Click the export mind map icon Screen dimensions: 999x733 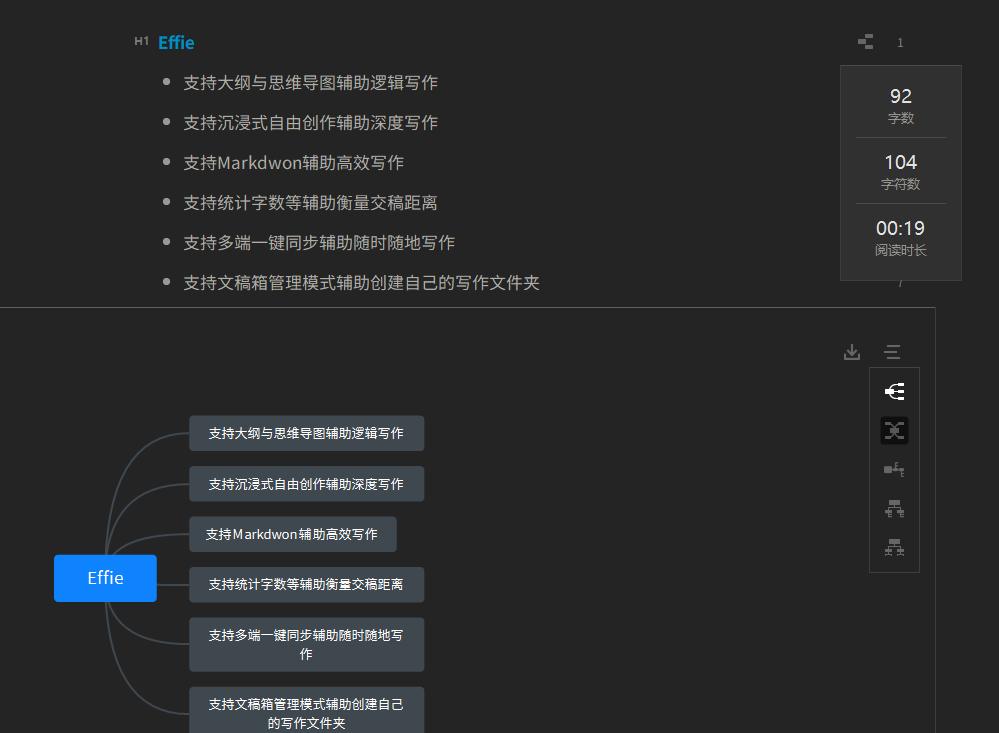pyautogui.click(x=851, y=352)
